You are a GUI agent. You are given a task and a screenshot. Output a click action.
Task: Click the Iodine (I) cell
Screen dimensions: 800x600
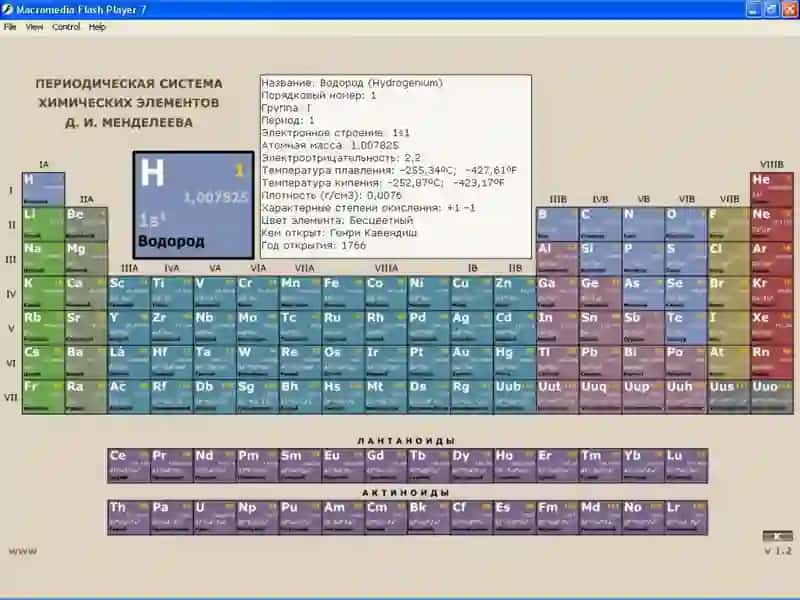coord(729,328)
